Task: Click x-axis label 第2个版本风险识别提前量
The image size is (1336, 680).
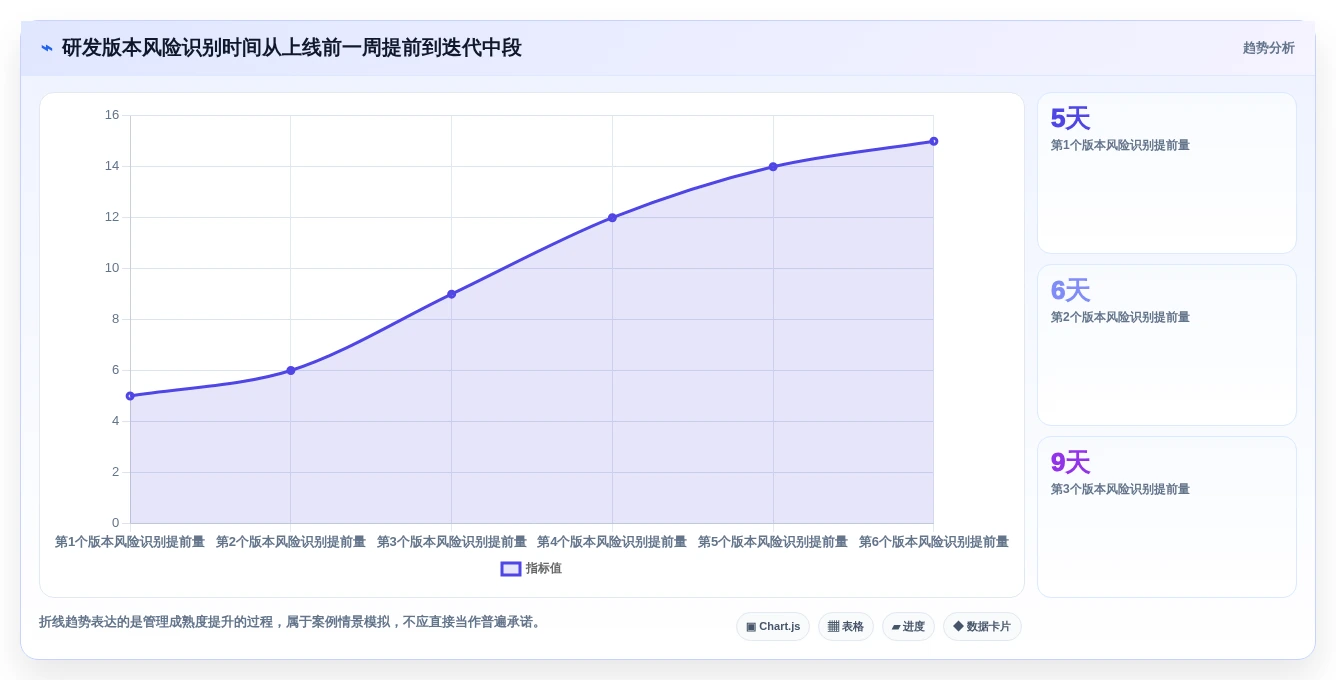Action: [291, 542]
